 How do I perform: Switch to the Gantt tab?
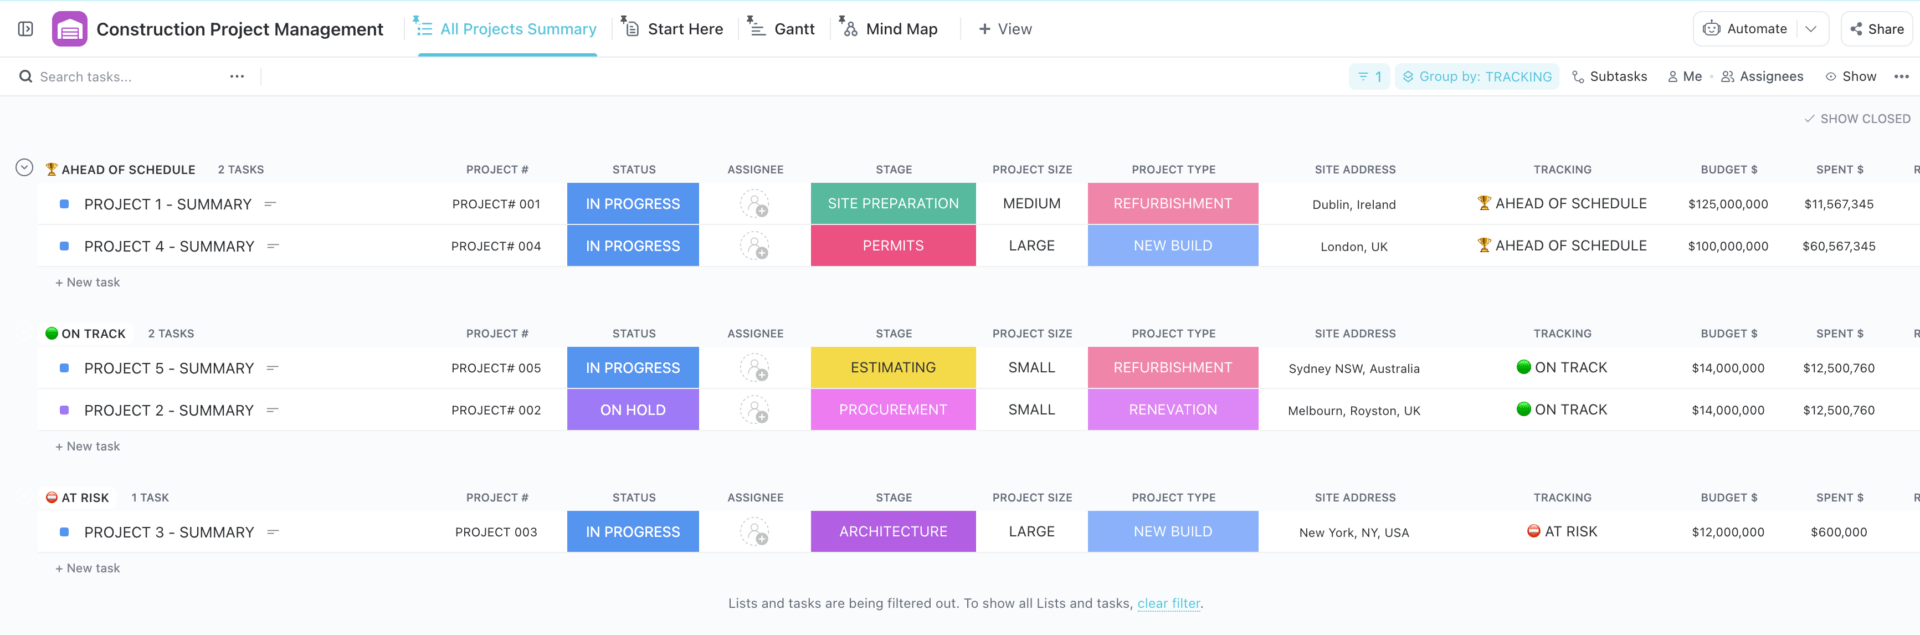(x=783, y=29)
